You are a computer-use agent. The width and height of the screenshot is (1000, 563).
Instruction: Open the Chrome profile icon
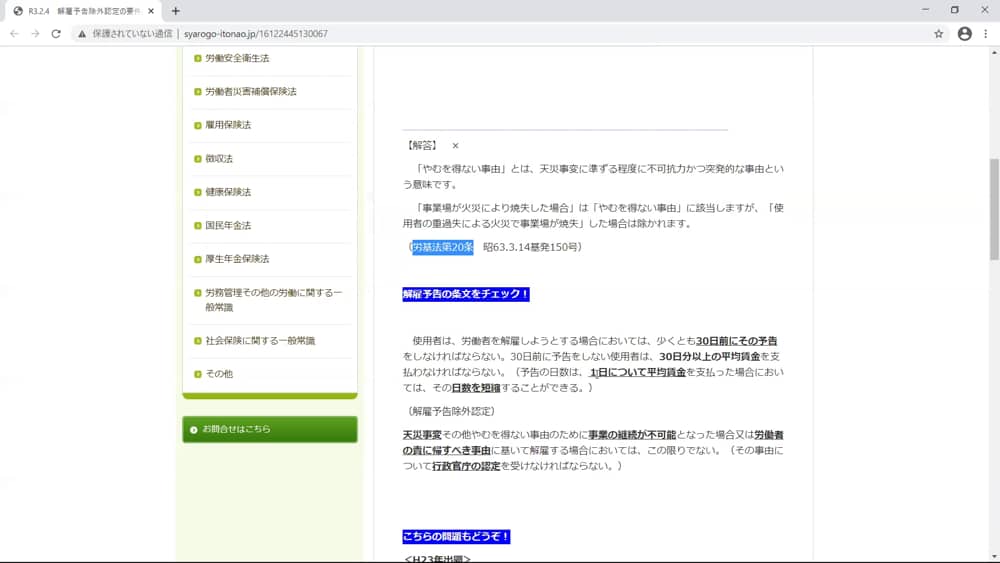964,34
